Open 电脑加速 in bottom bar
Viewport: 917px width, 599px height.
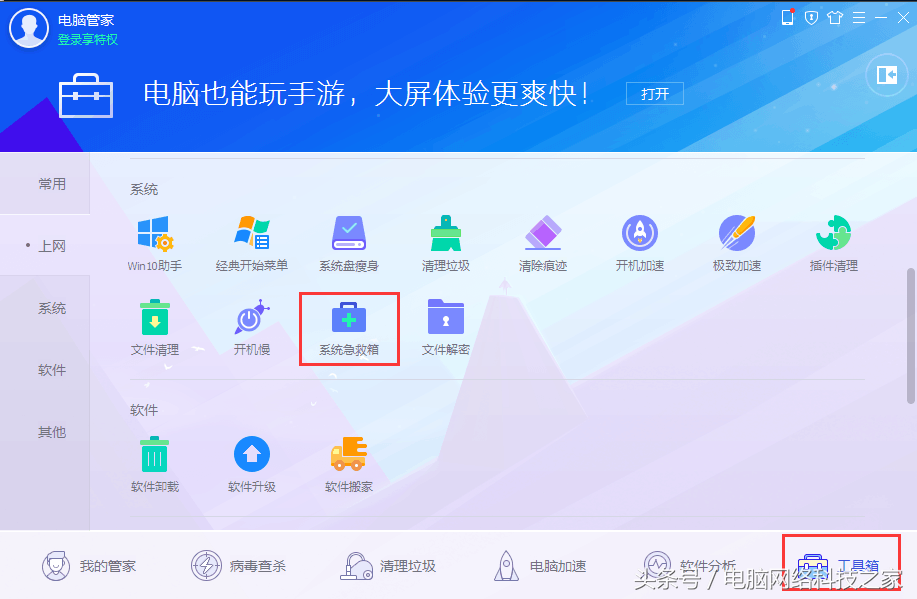coord(540,566)
